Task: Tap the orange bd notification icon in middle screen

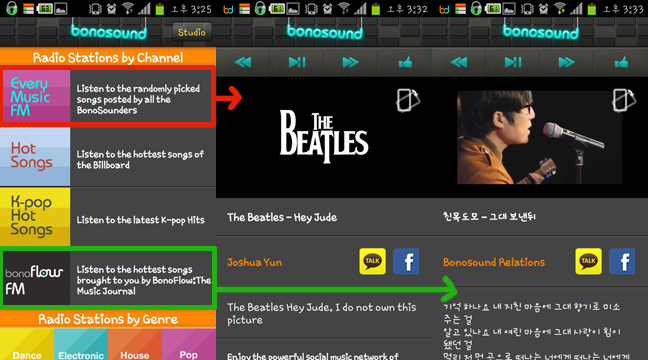Action: (228, 9)
